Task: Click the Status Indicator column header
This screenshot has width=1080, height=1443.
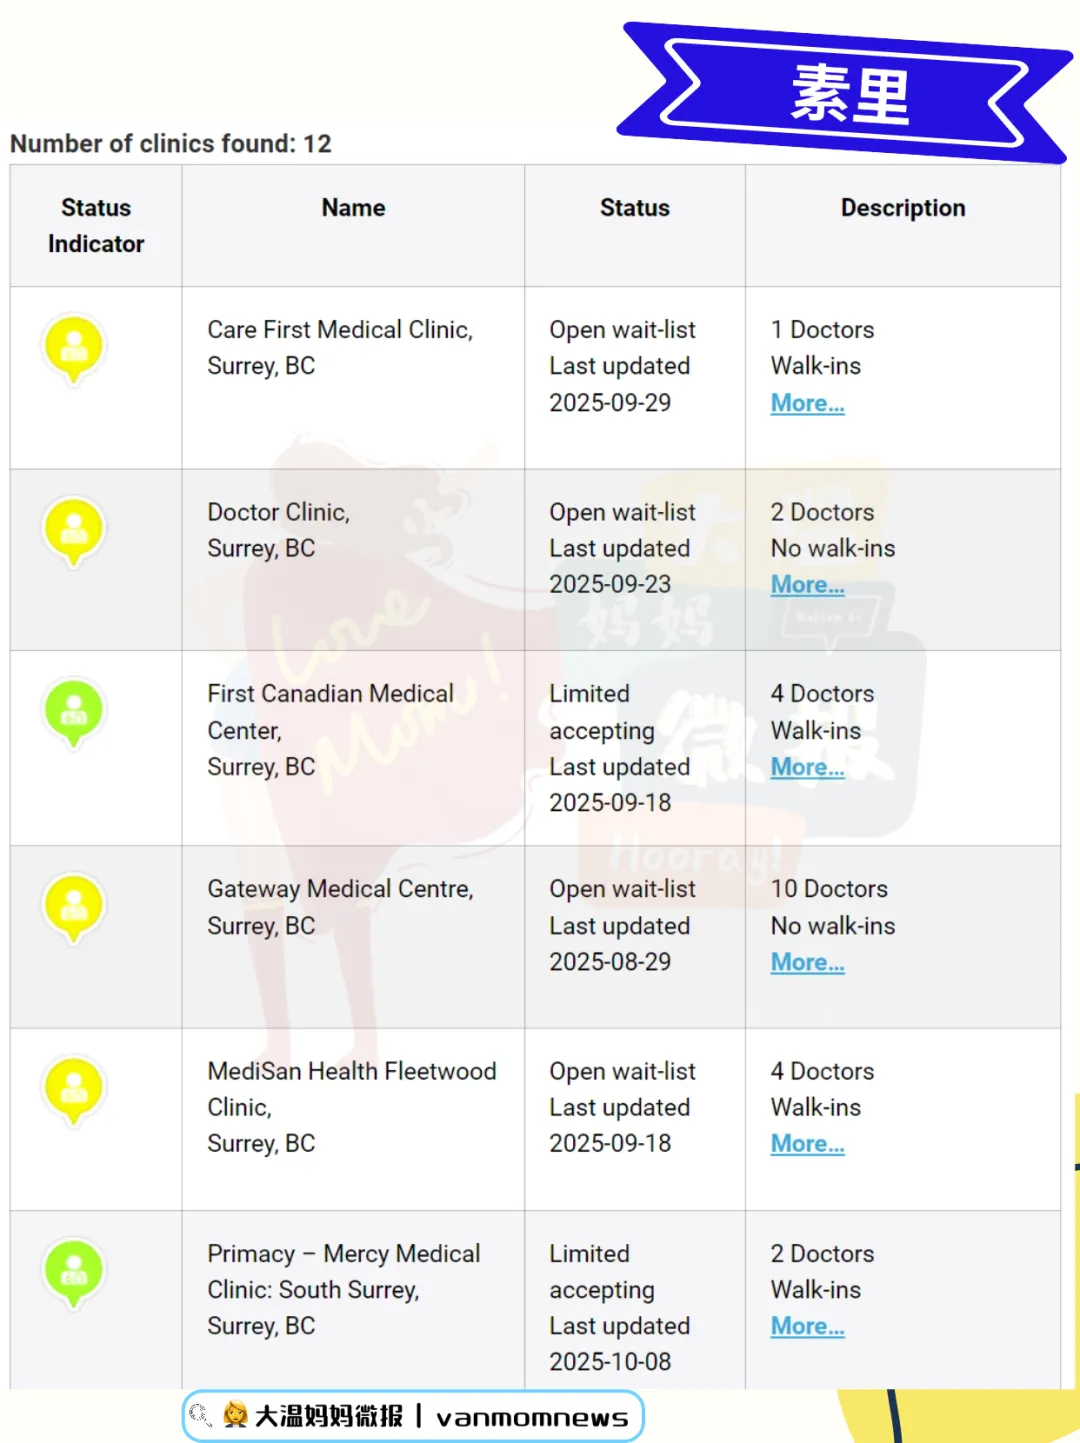Action: pyautogui.click(x=96, y=226)
